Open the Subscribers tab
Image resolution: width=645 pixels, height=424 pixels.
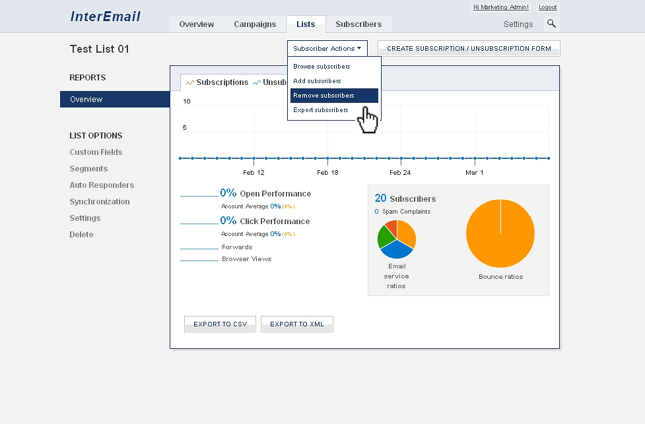[x=358, y=24]
